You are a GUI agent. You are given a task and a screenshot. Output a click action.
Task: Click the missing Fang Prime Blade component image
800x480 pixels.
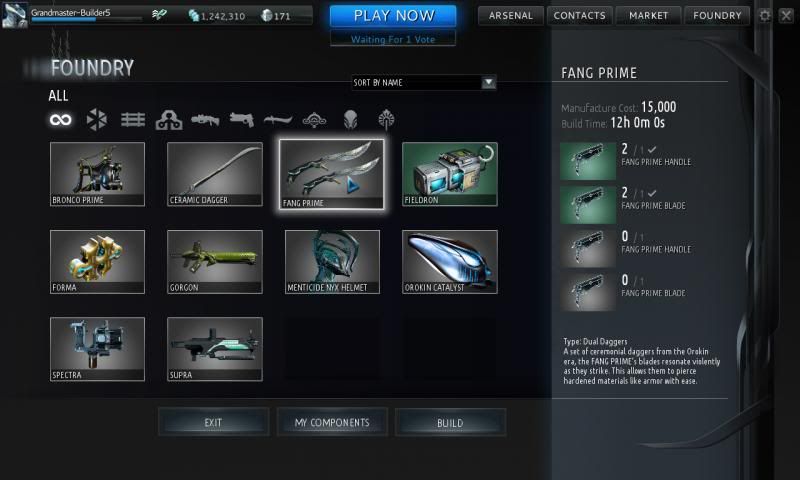[x=588, y=292]
